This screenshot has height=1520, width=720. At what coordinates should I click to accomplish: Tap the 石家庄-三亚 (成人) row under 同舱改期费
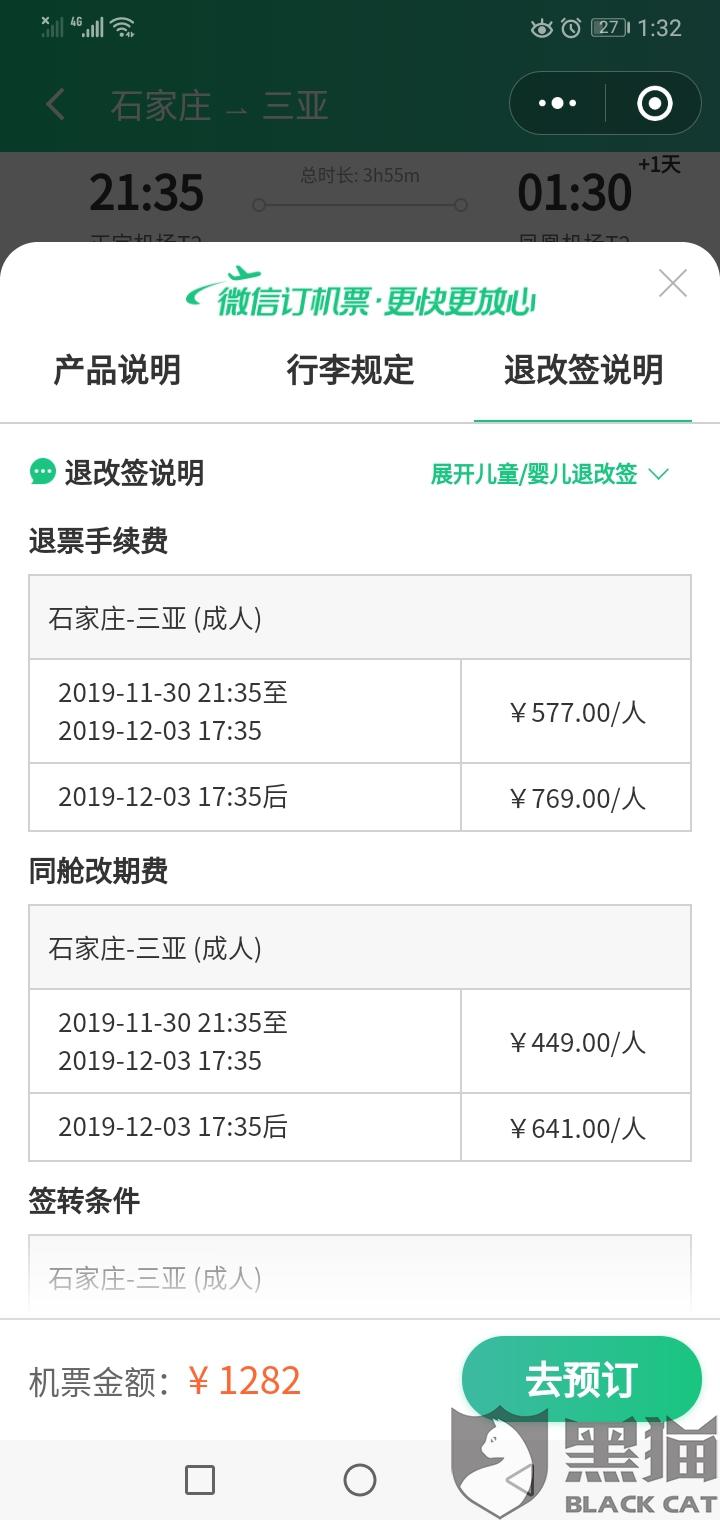(360, 948)
